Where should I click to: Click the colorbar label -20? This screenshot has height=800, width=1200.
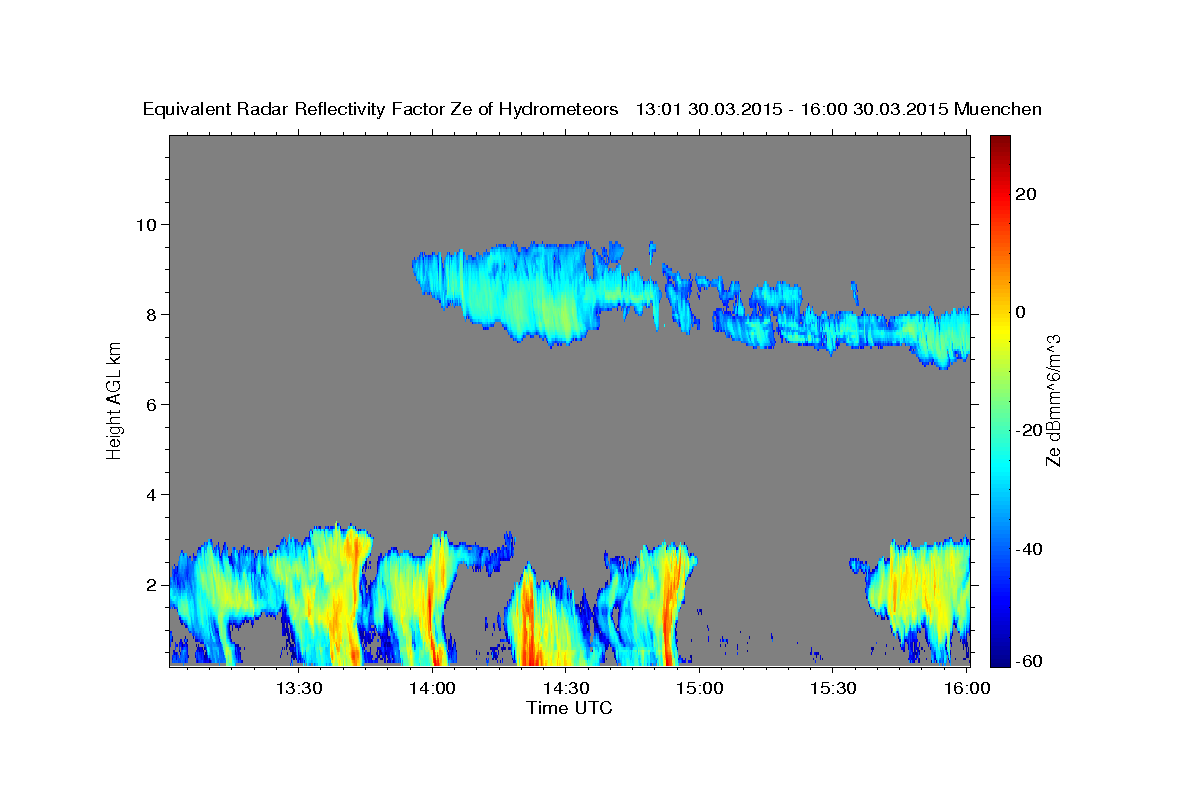(x=1028, y=430)
